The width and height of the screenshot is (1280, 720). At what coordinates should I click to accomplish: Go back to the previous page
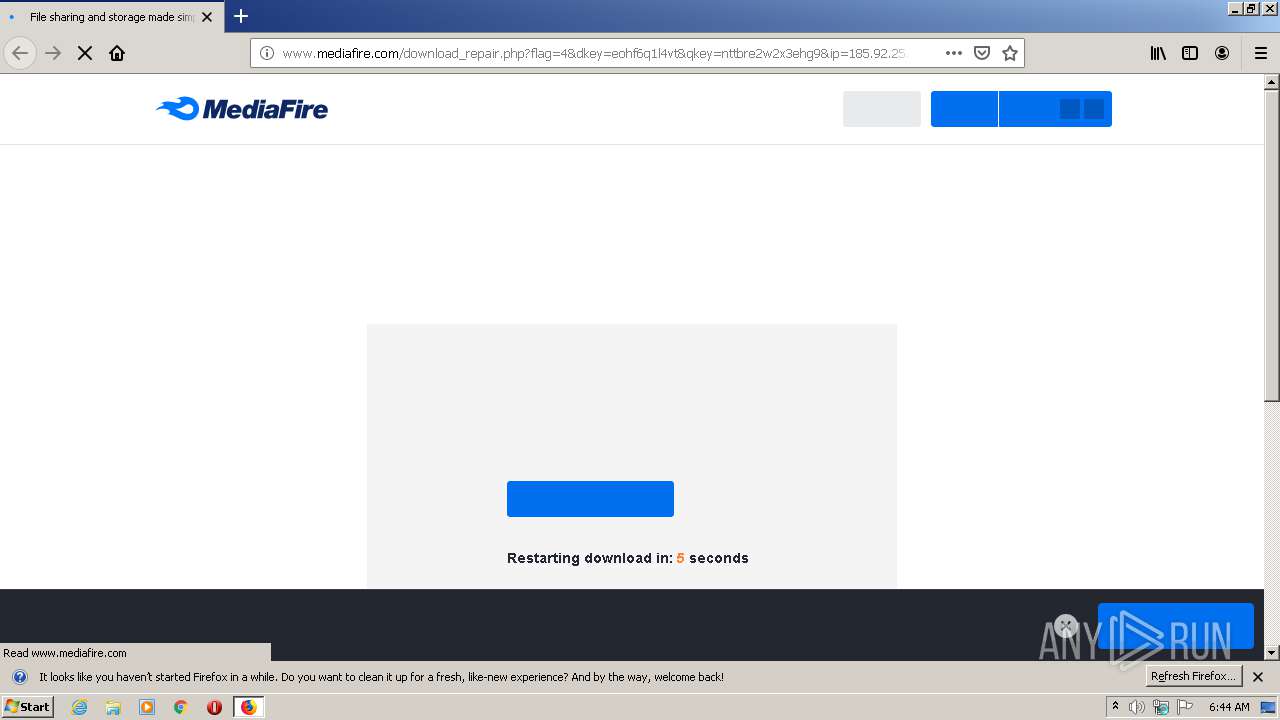click(x=20, y=53)
